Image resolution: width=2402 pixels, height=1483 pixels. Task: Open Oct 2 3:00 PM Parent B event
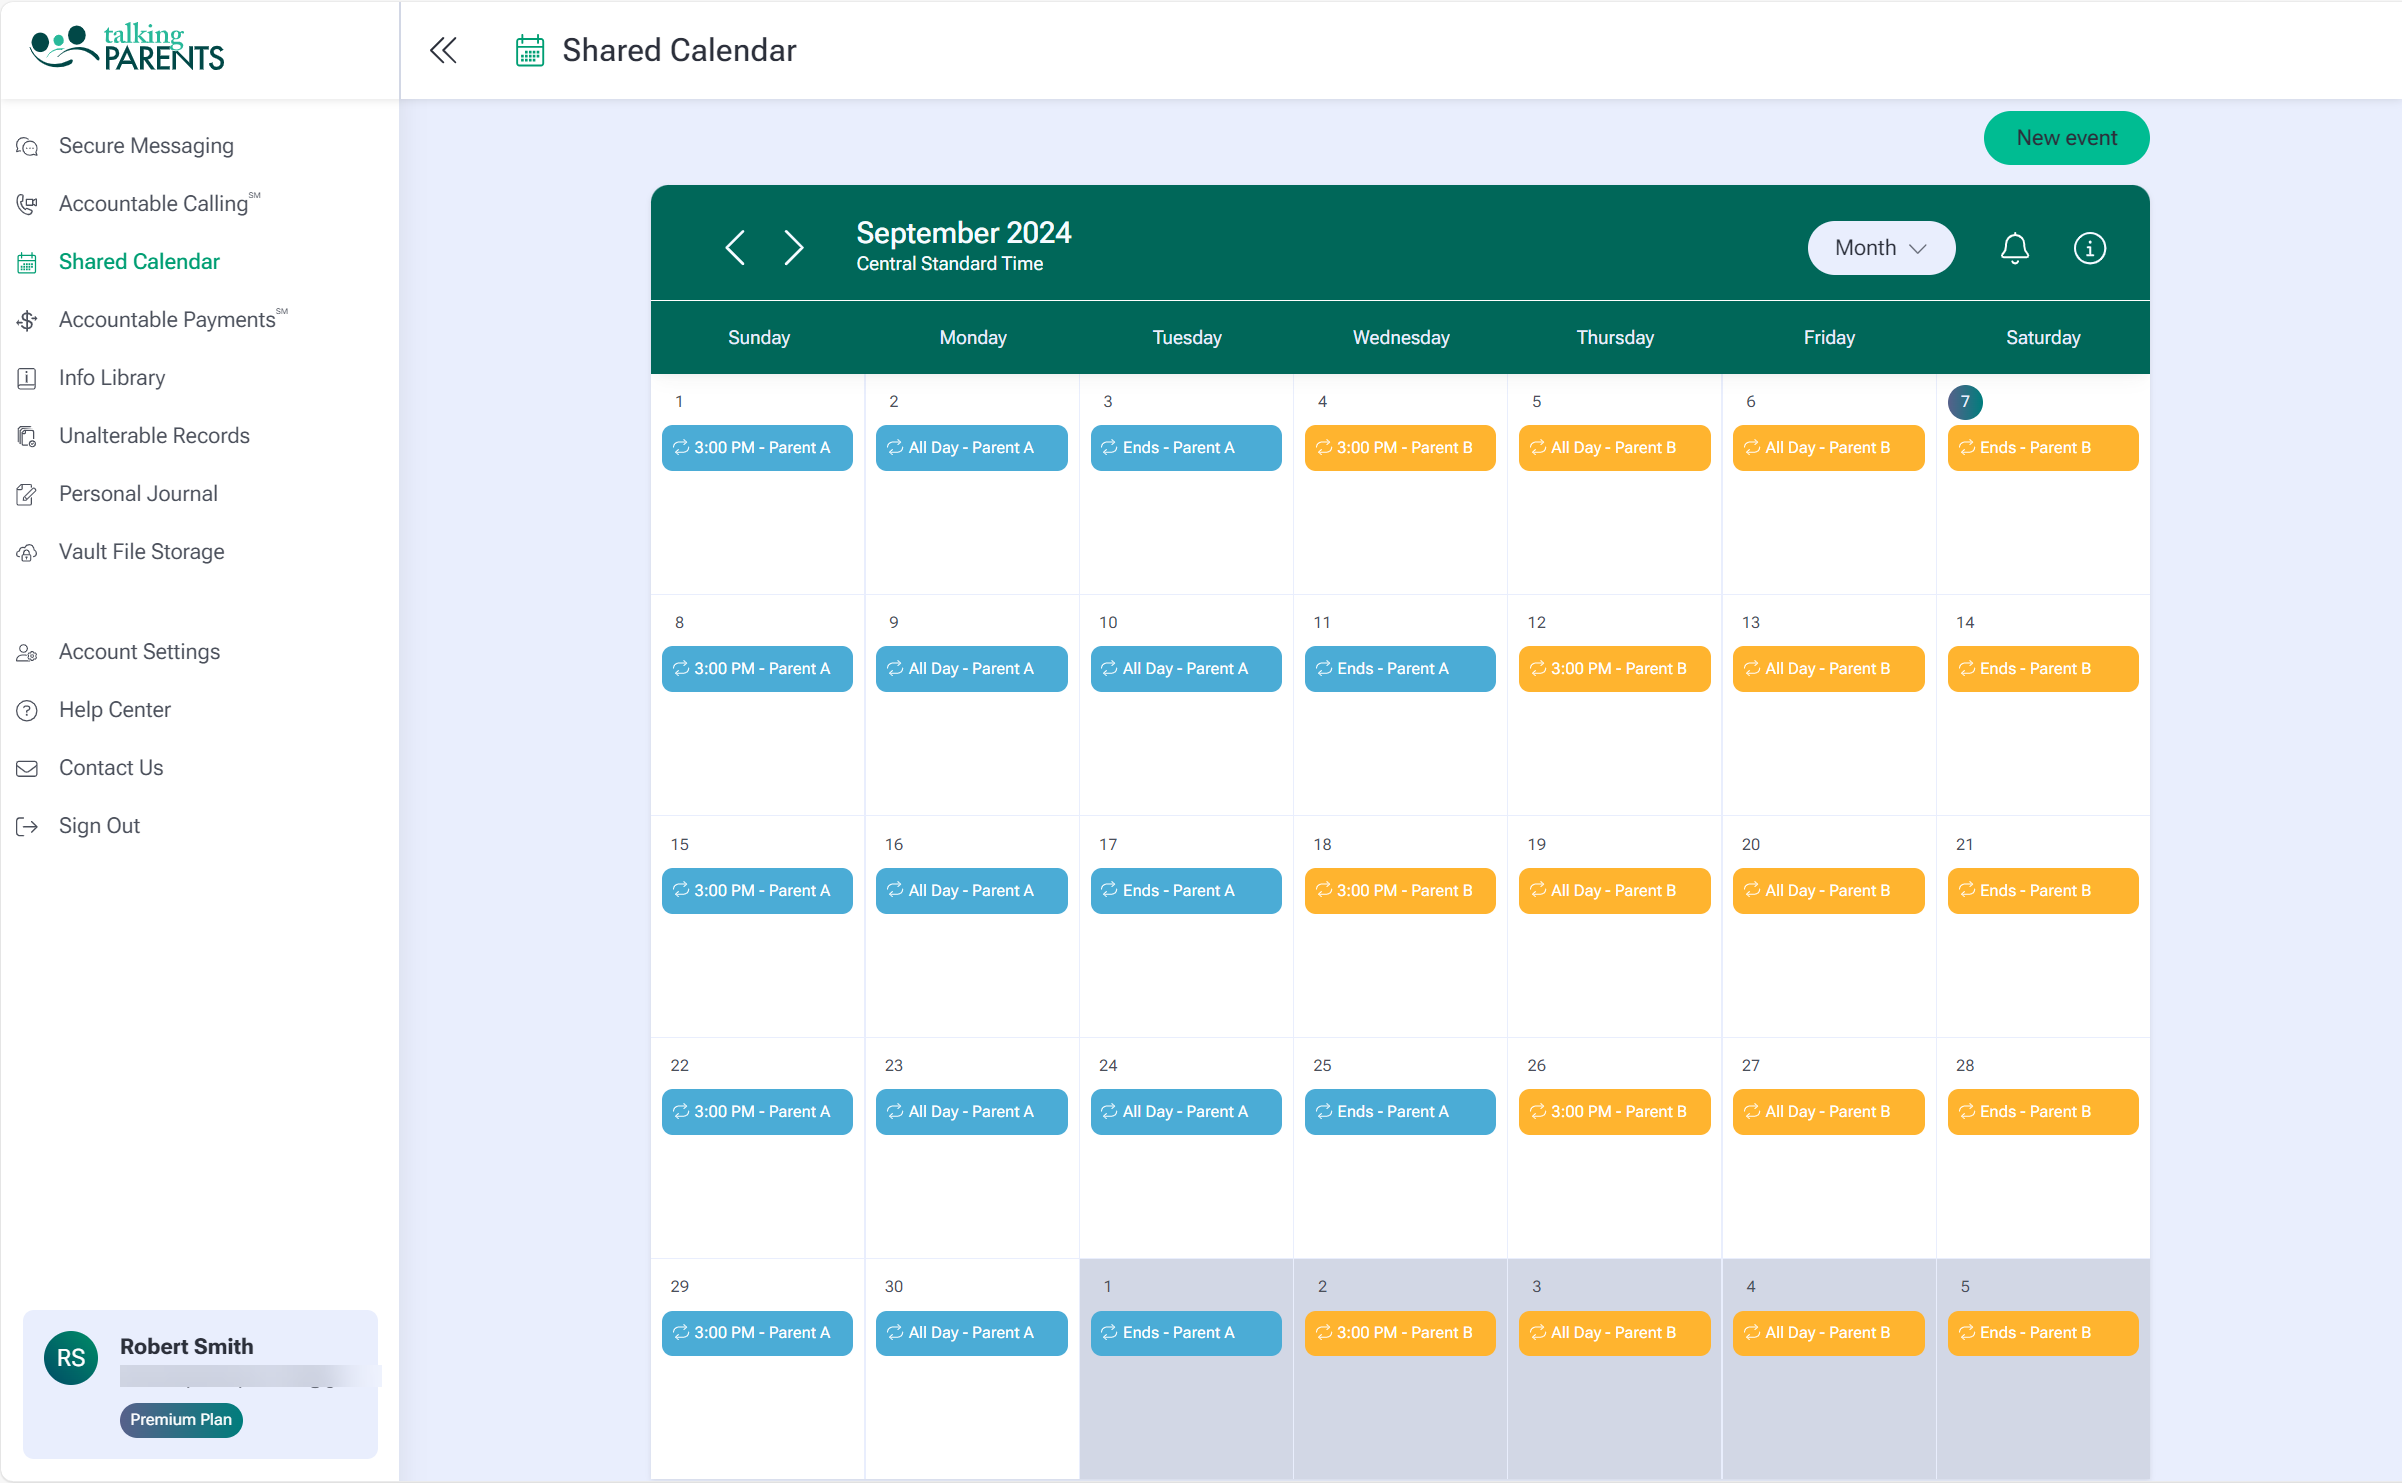pyautogui.click(x=1400, y=1333)
